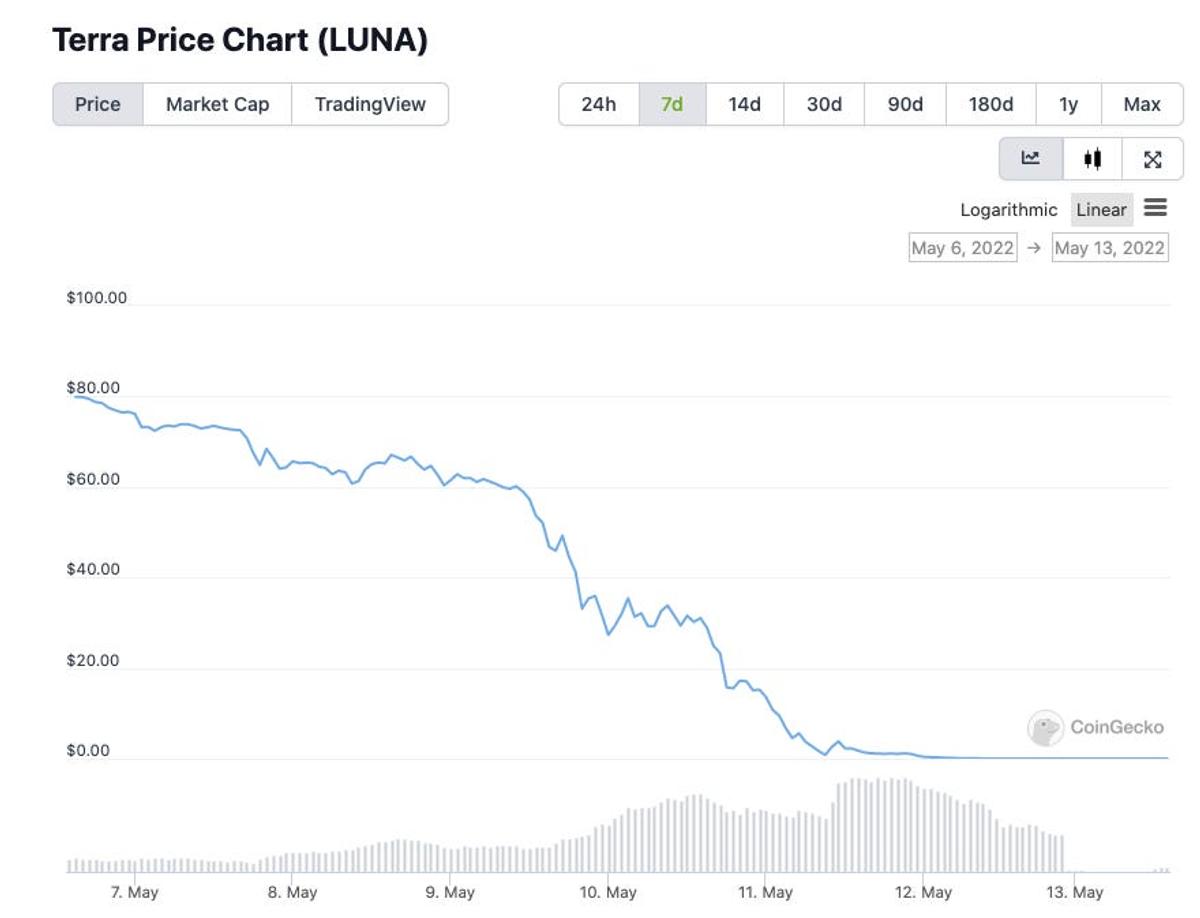
Task: Show the 1 year chart
Action: (1068, 104)
